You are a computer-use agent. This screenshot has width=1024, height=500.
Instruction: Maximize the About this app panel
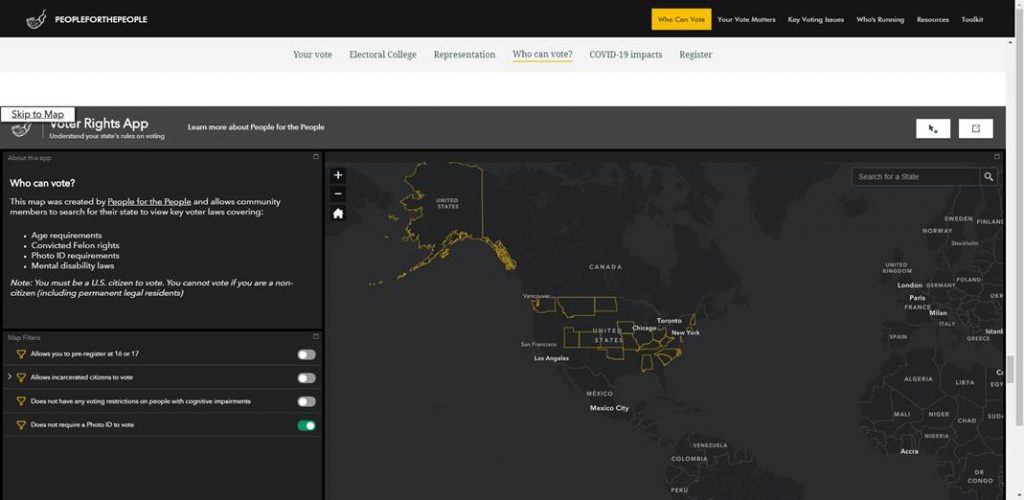pyautogui.click(x=315, y=157)
